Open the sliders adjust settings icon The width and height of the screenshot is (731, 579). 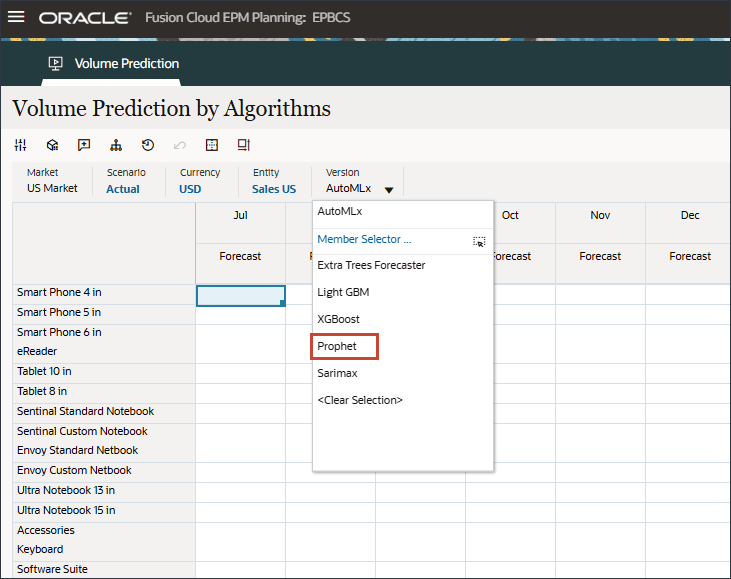pos(21,145)
